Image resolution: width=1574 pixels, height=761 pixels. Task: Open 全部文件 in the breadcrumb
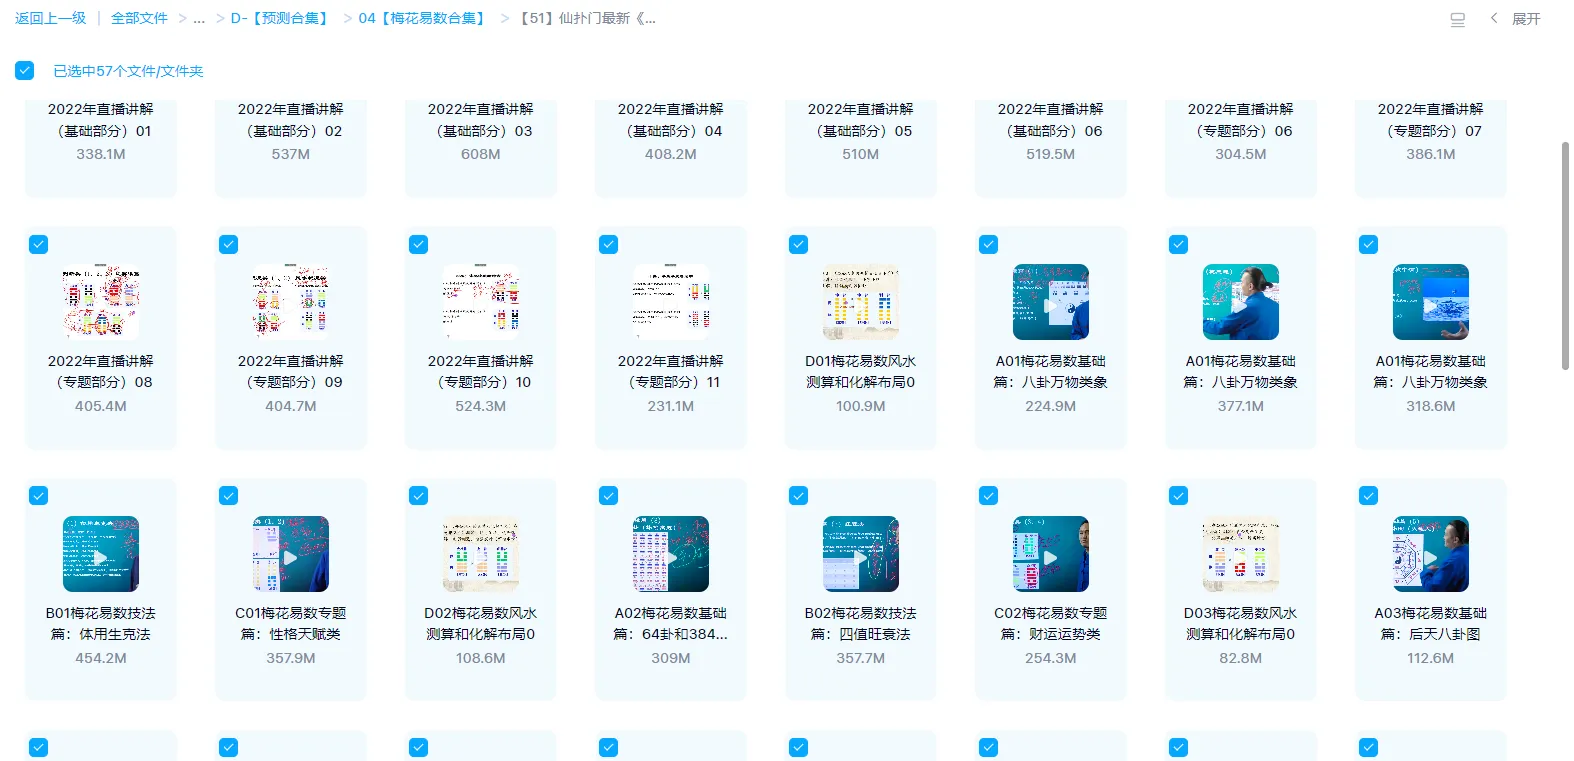[139, 18]
